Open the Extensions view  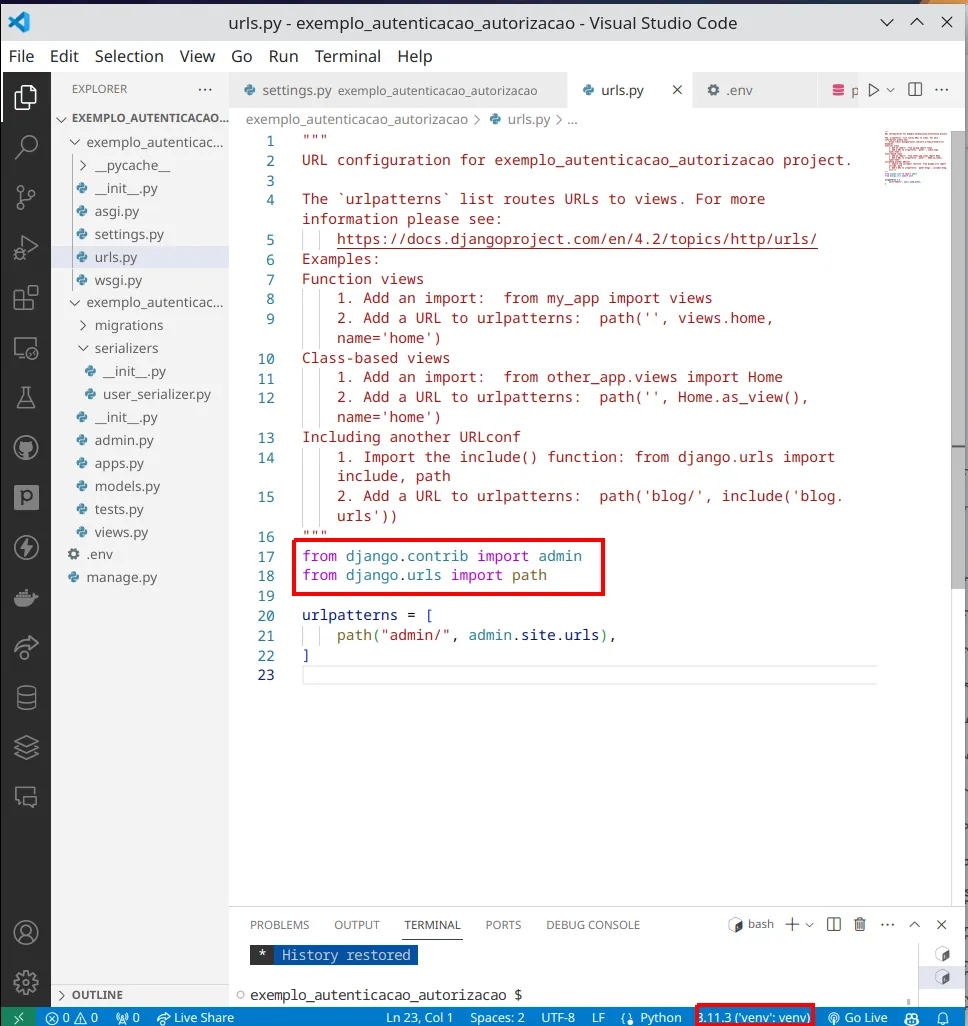pos(26,298)
